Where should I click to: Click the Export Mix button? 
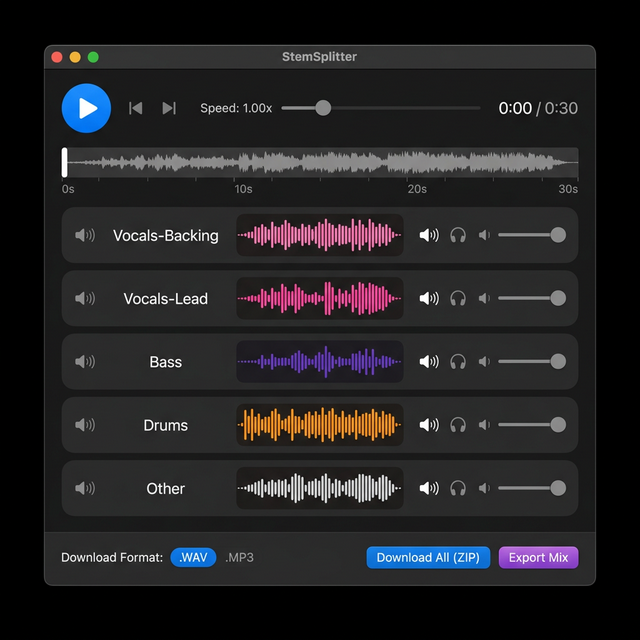538,558
